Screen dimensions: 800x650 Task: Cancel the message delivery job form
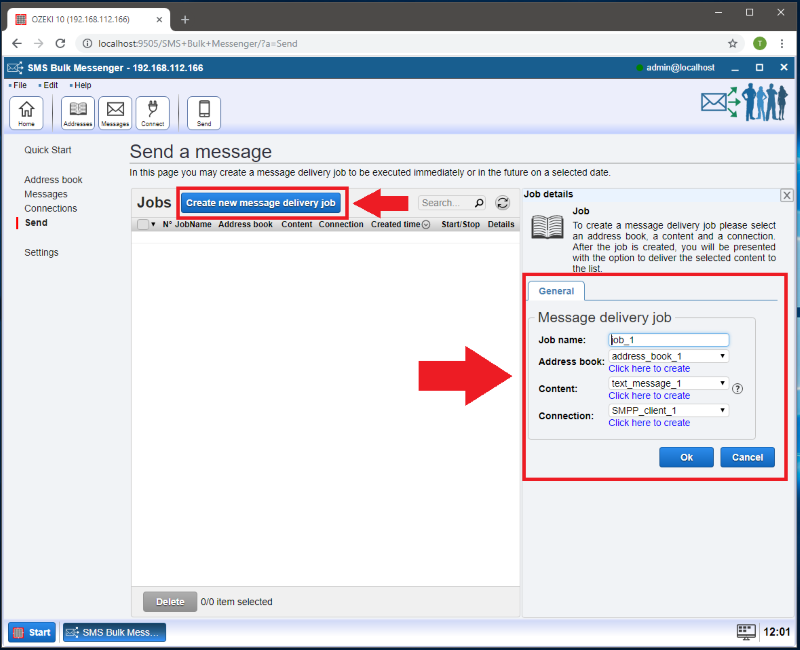[747, 457]
